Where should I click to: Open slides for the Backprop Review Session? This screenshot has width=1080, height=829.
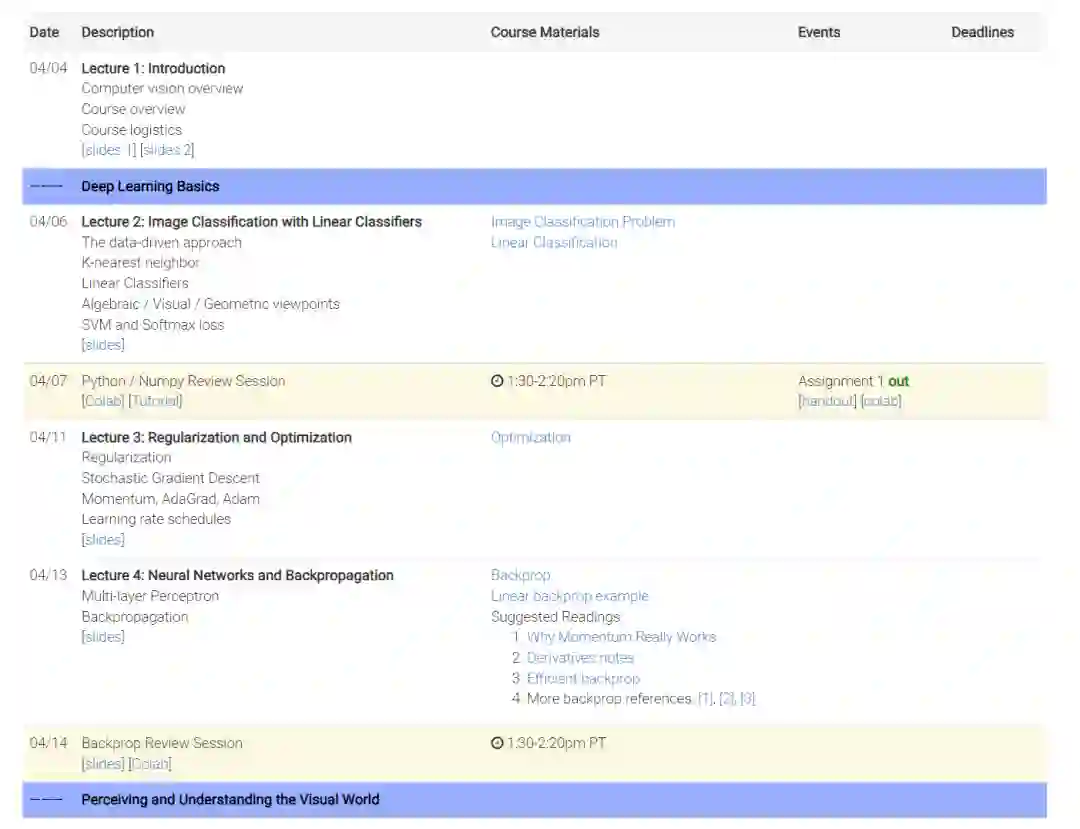pos(103,764)
